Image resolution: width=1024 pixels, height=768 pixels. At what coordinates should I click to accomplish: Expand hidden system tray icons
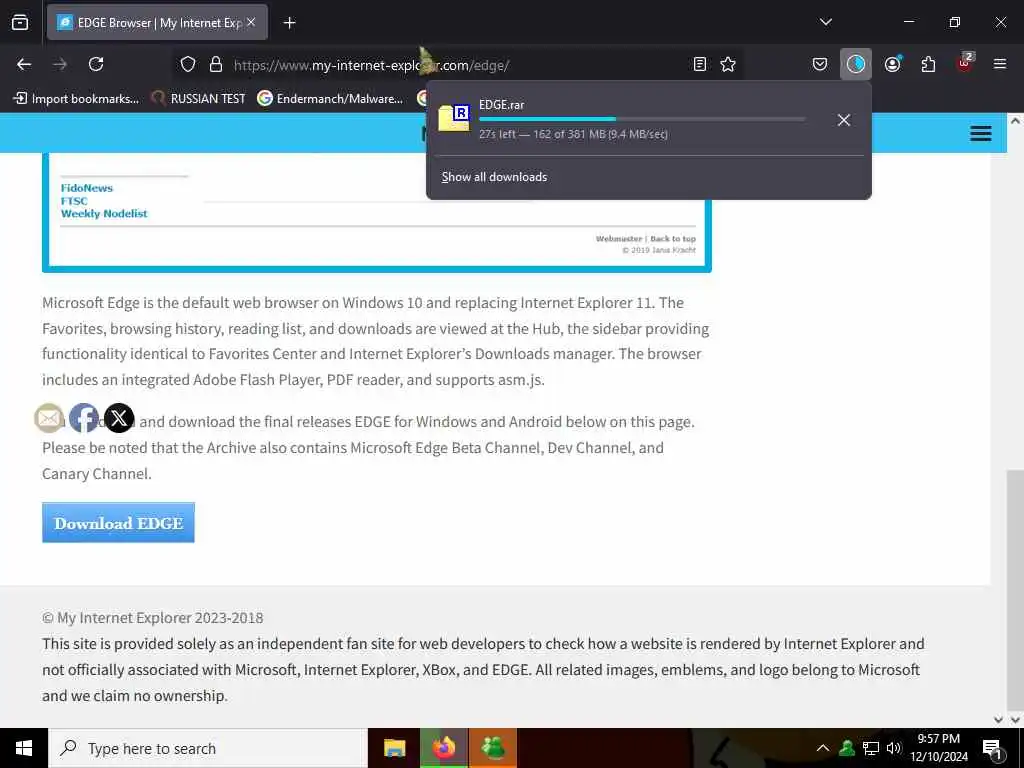point(823,748)
